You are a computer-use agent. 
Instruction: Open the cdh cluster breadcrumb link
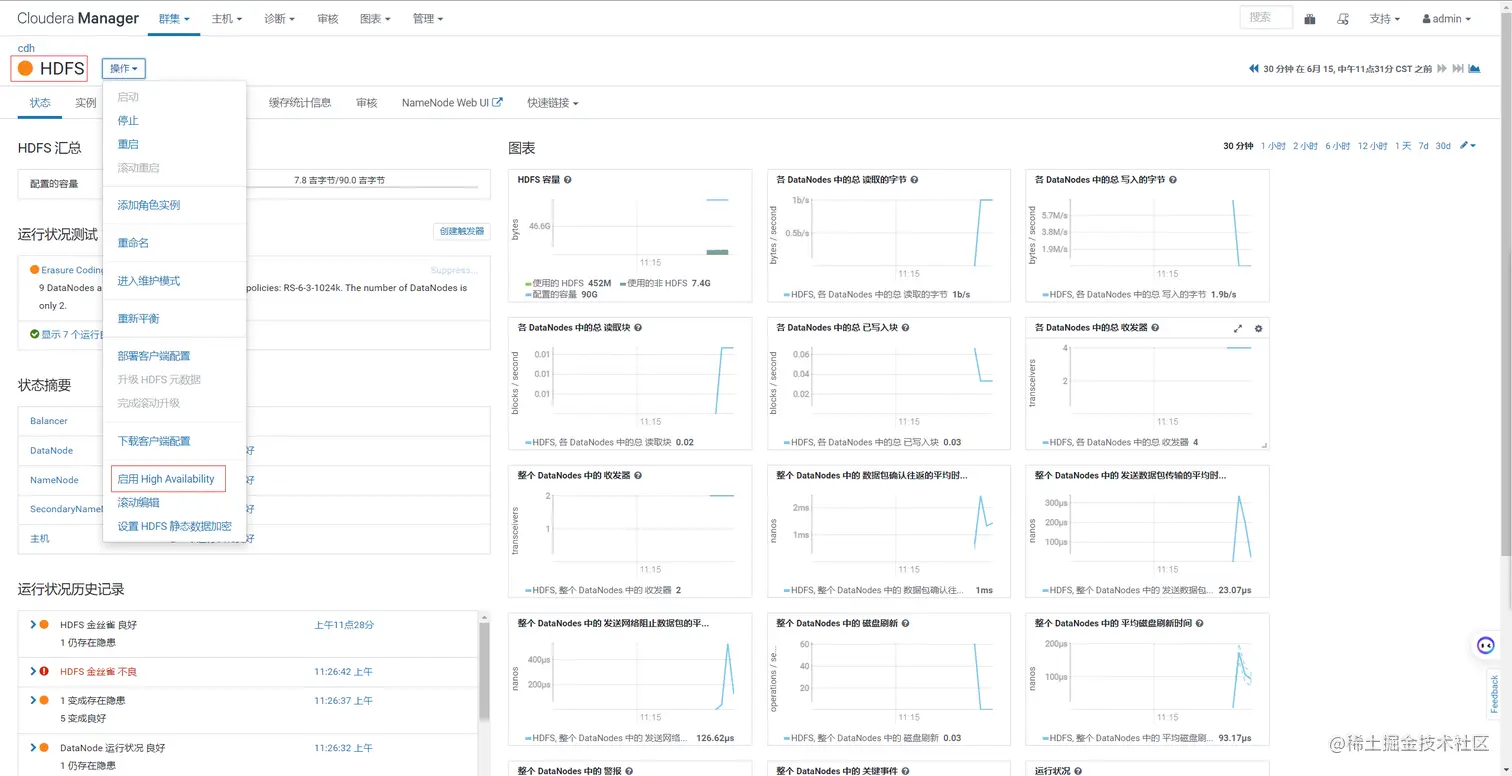click(x=26, y=48)
